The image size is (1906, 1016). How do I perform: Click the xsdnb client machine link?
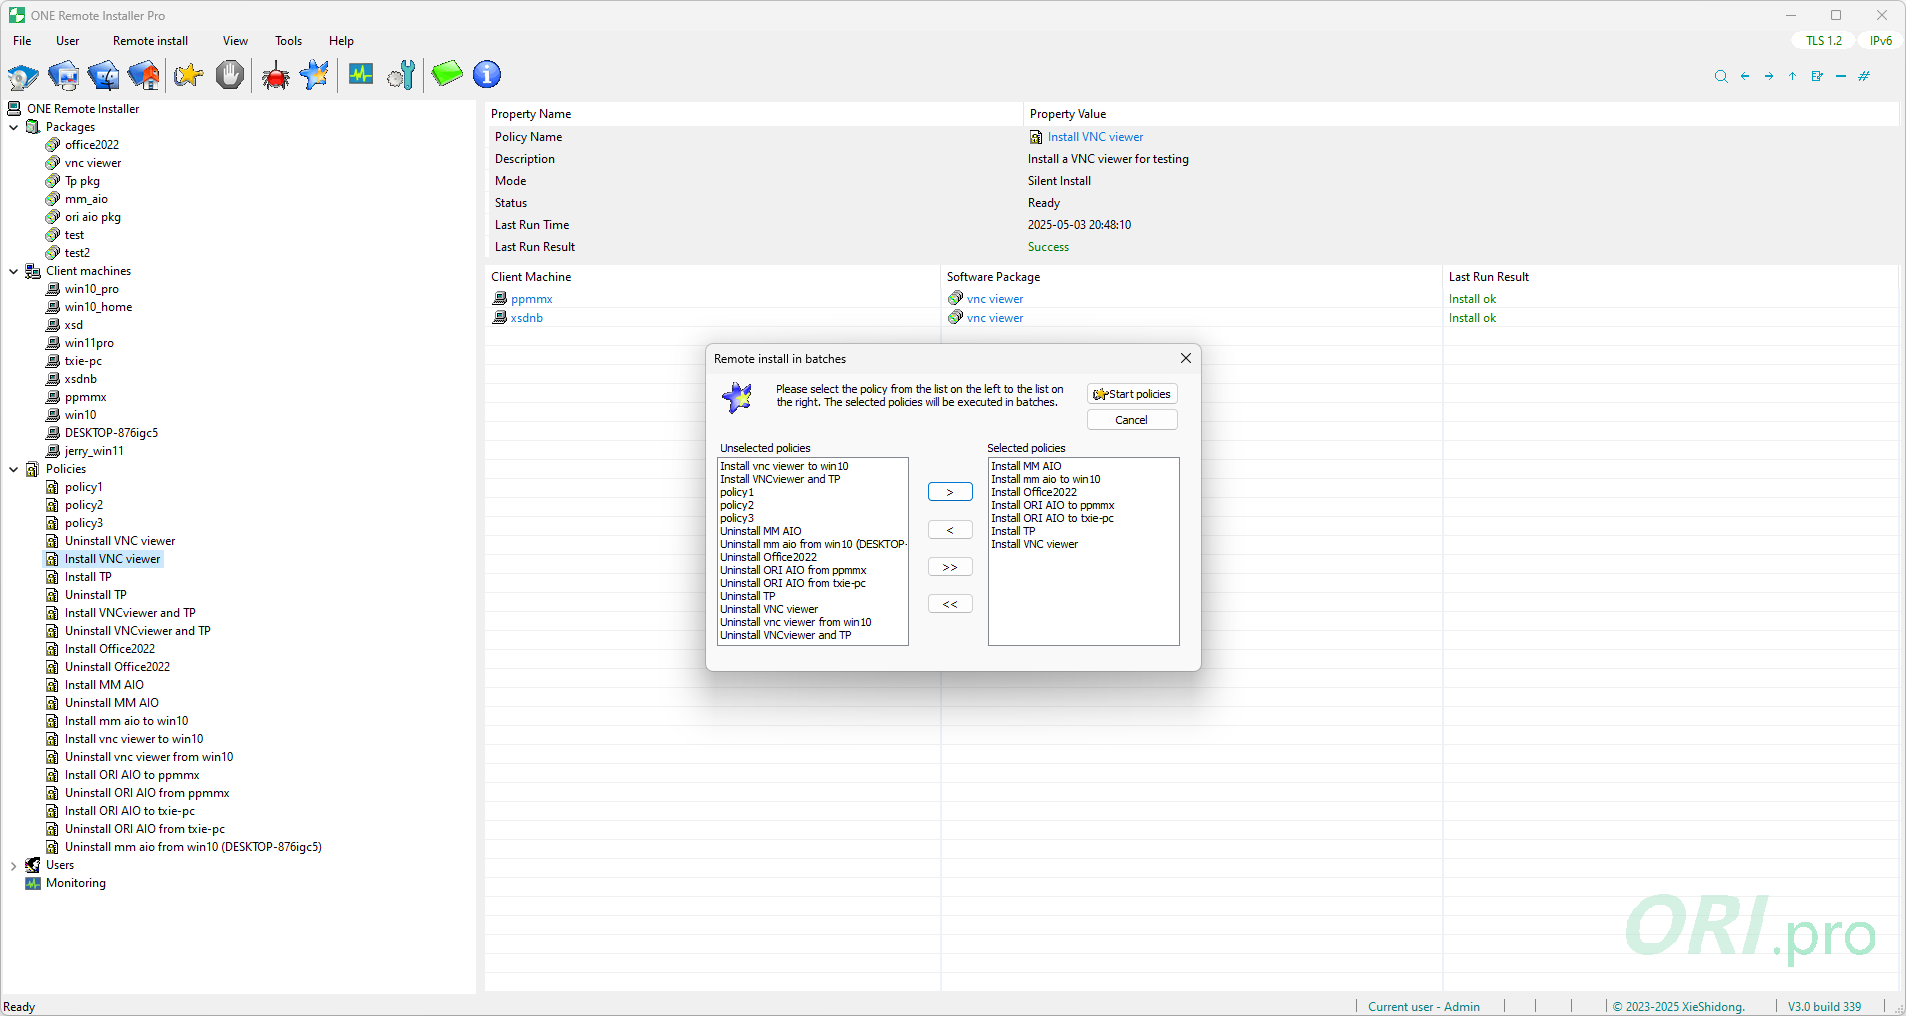pos(527,318)
